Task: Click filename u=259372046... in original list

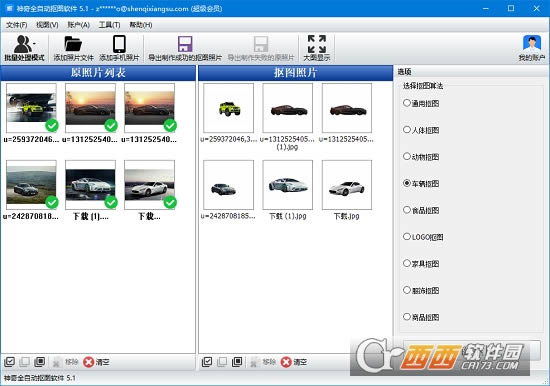Action: (31, 139)
